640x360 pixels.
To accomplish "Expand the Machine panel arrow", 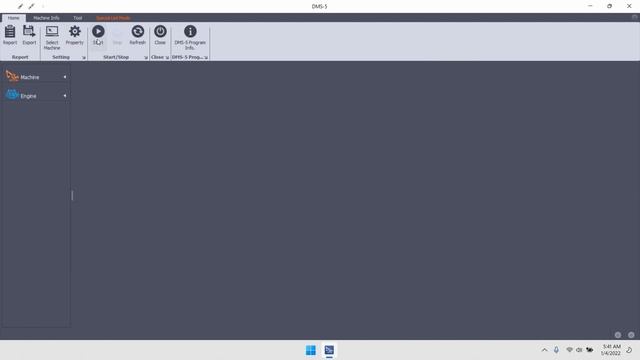I will [65, 77].
